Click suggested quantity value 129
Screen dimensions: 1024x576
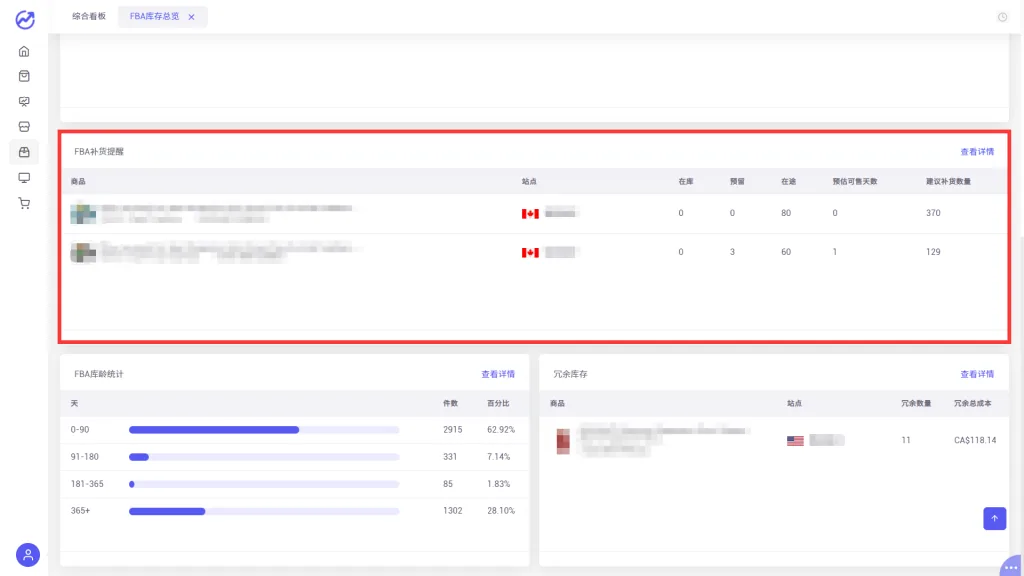933,251
